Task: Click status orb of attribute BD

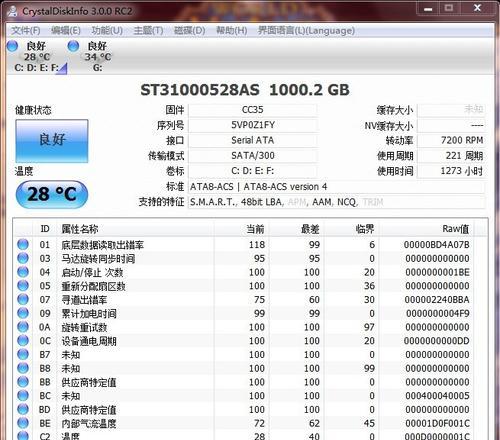Action: tap(23, 409)
